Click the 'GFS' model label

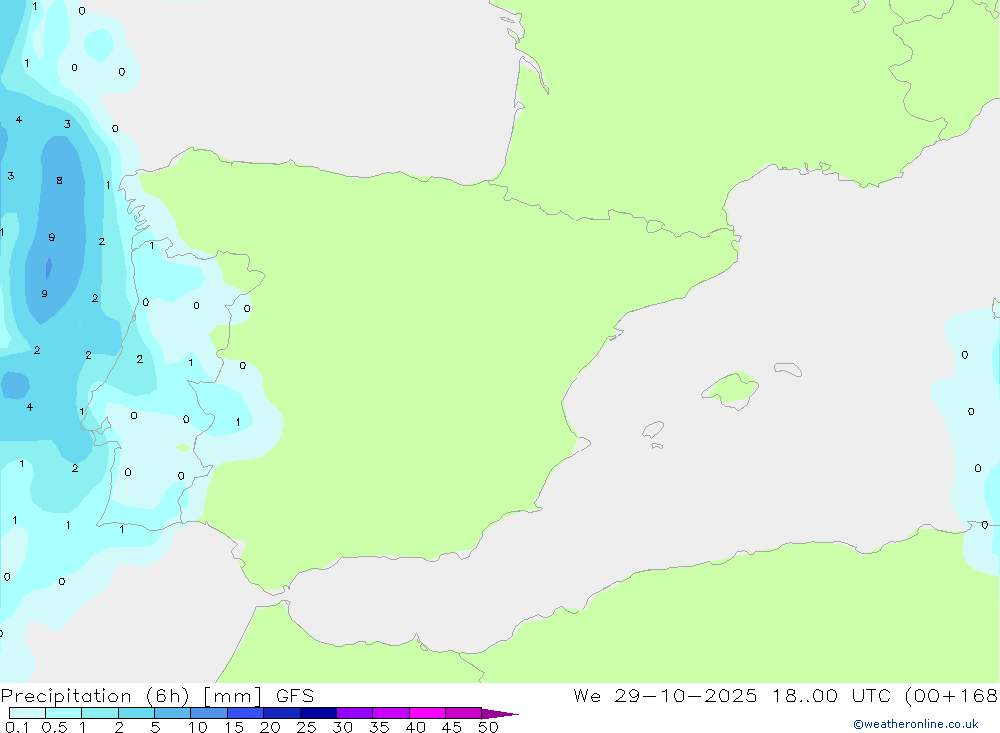click(295, 696)
